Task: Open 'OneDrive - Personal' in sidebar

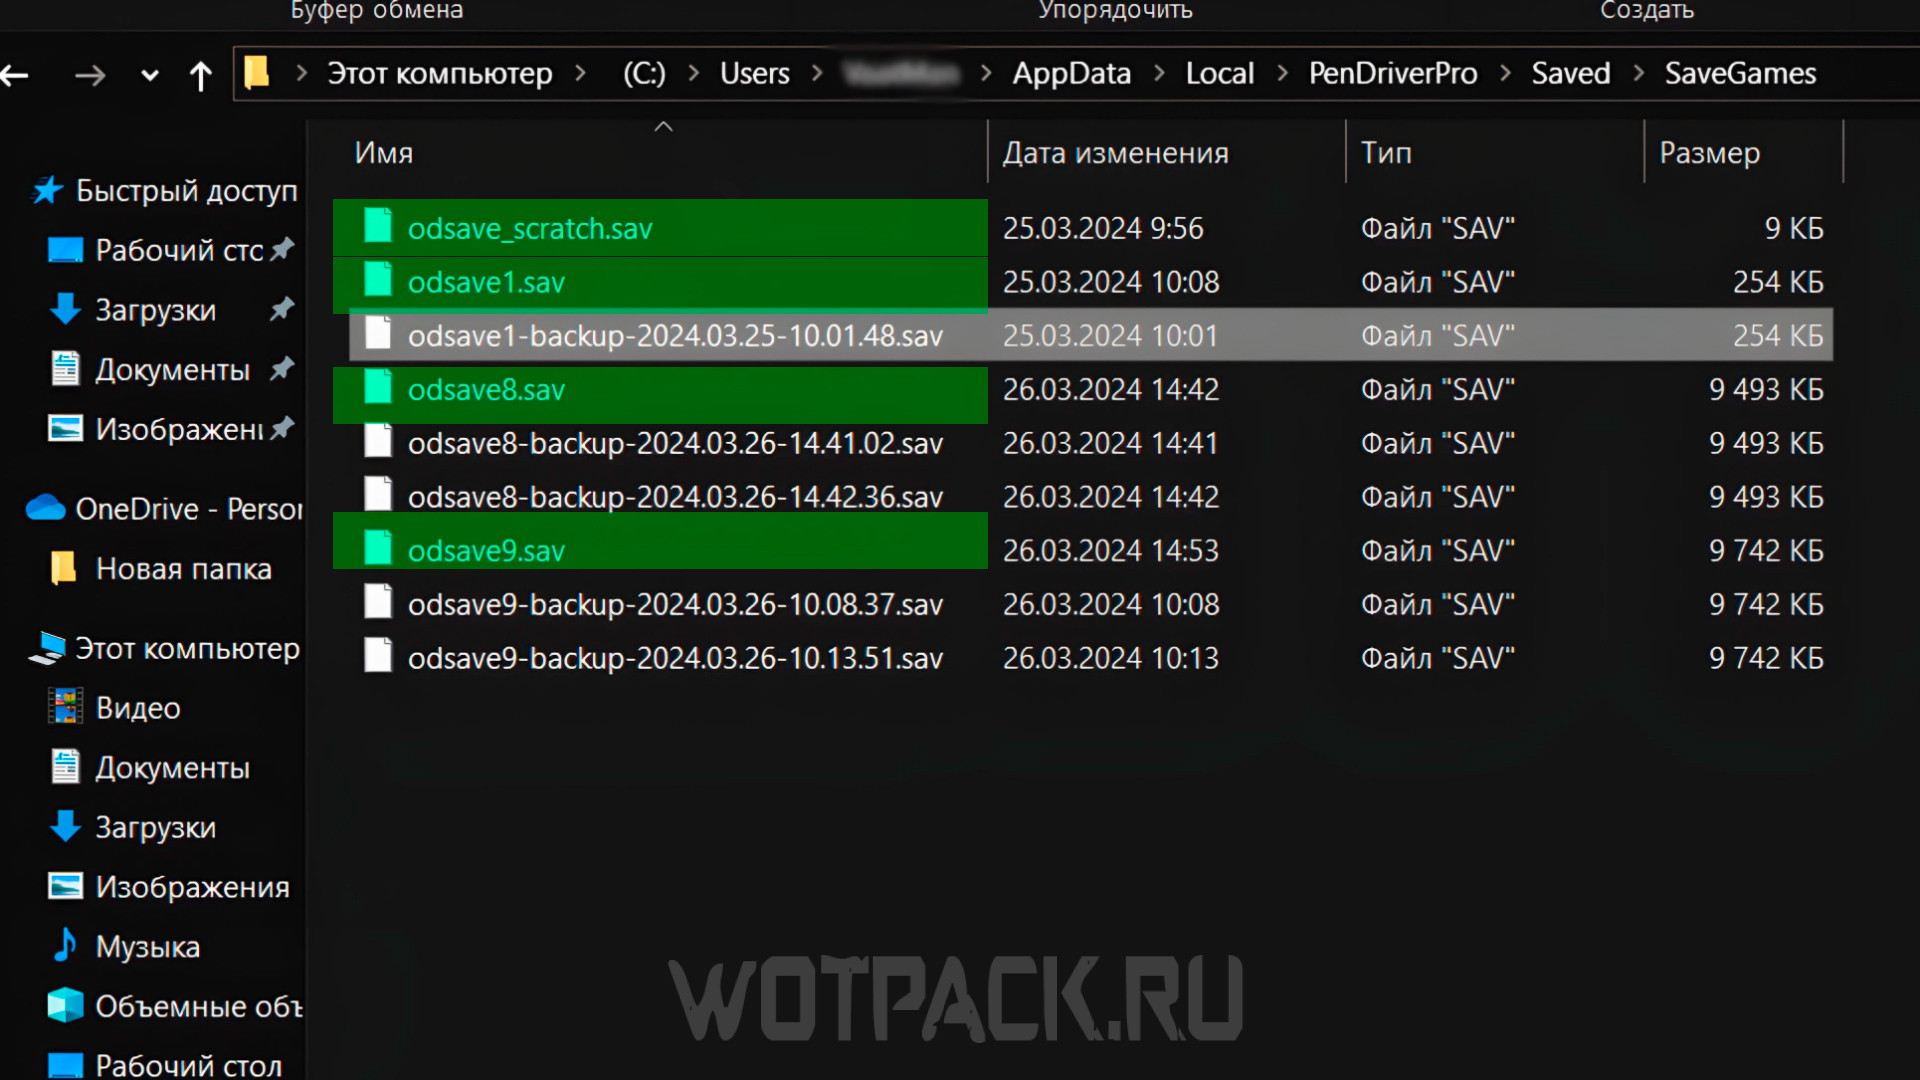Action: [x=189, y=509]
